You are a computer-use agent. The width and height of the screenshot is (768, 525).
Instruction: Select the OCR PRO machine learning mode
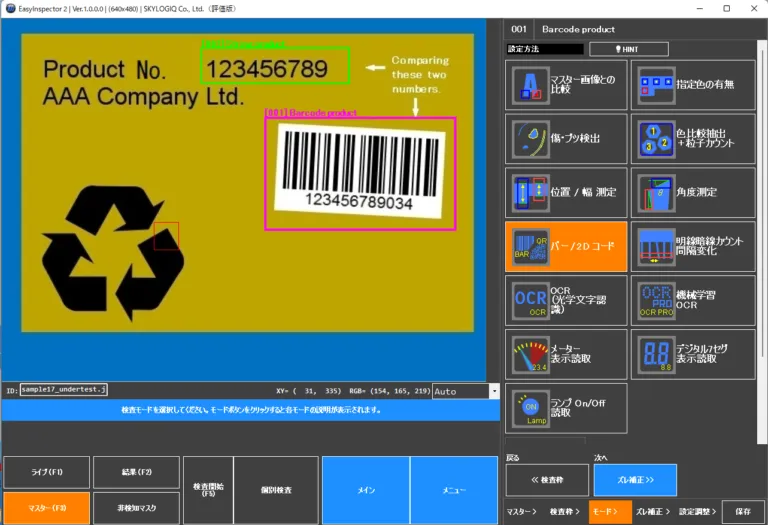693,300
